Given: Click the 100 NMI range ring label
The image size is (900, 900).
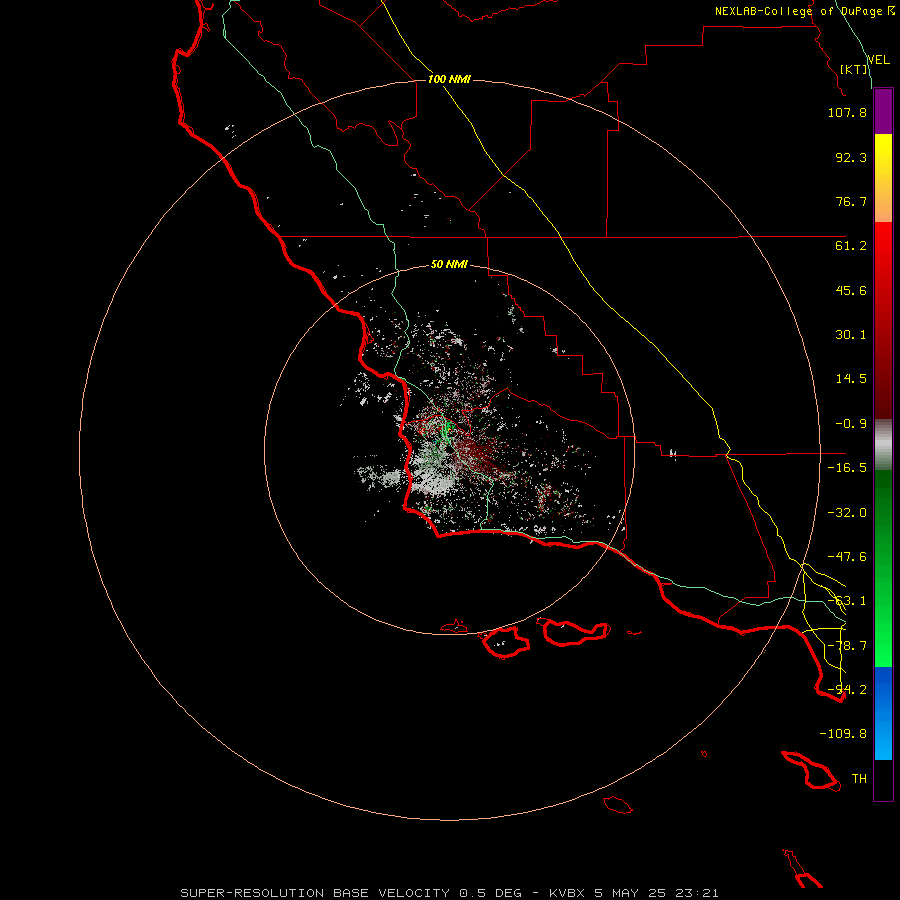Looking at the screenshot, I should (x=449, y=79).
